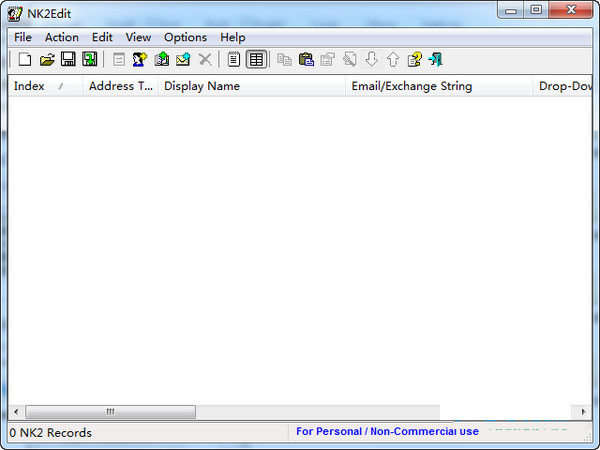Add a new record using the person icon
Screen dimensions: 600x450
[140, 60]
